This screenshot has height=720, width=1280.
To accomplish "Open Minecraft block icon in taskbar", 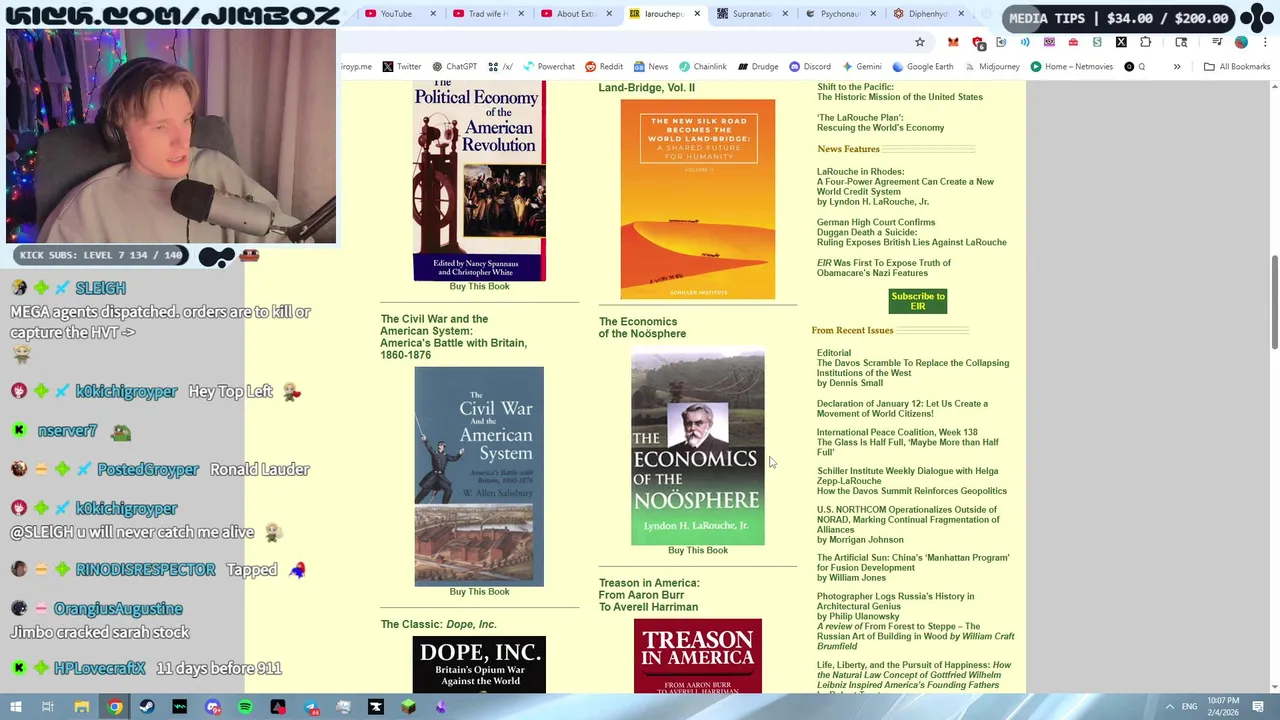I will [x=409, y=707].
